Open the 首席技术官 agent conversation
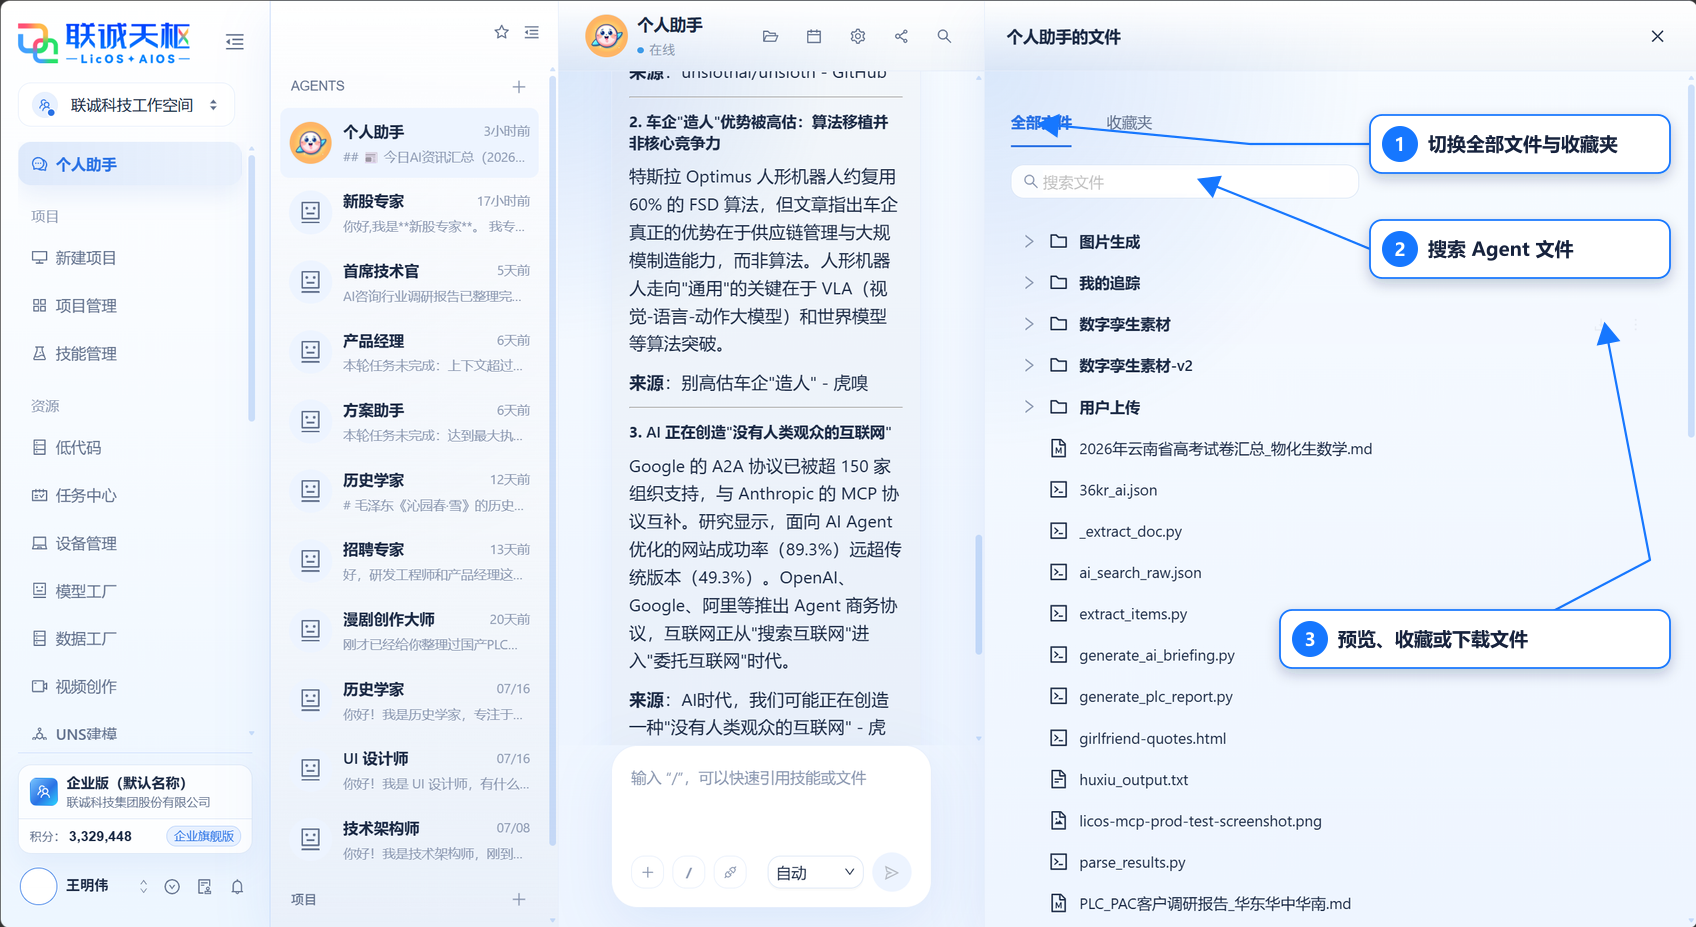The height and width of the screenshot is (927, 1696). (x=409, y=283)
